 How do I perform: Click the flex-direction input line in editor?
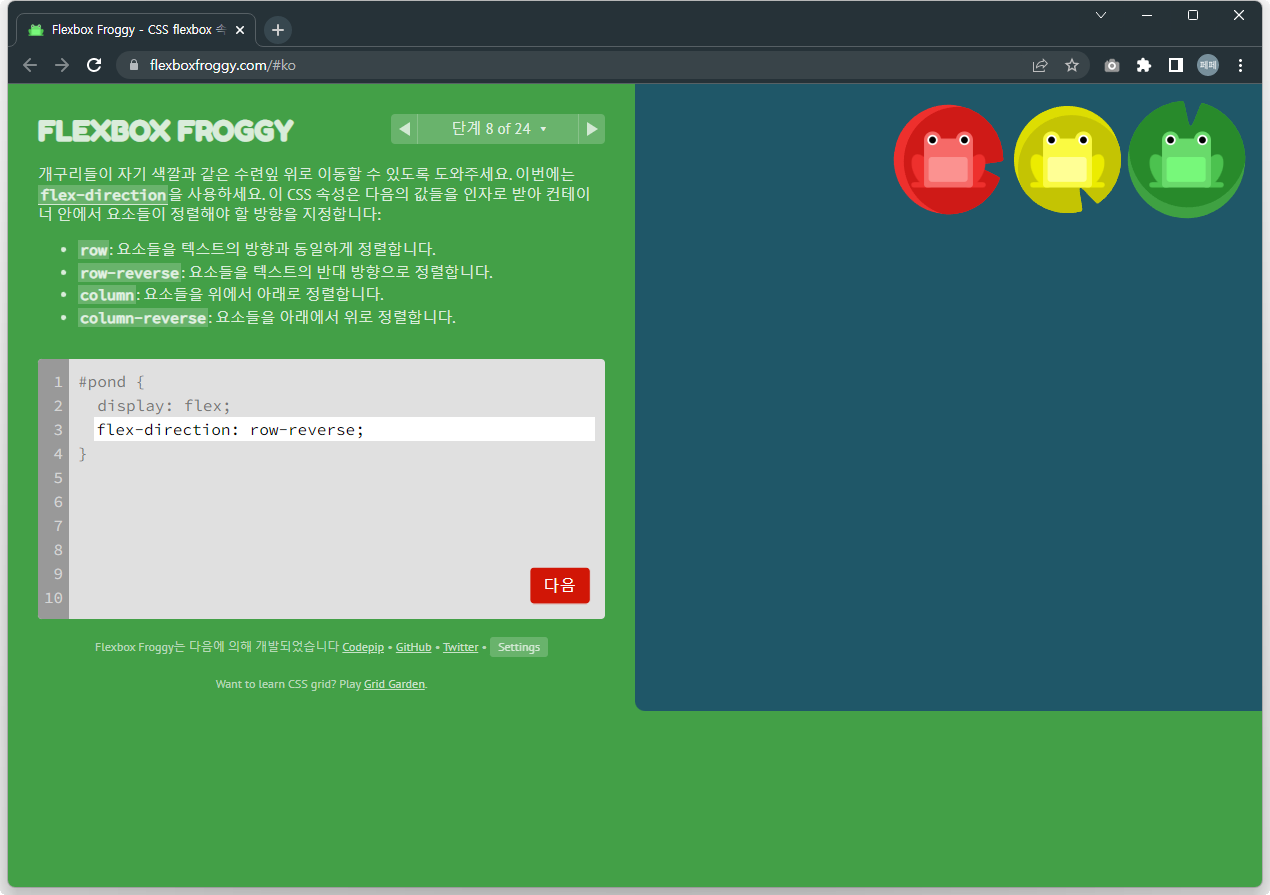(344, 429)
